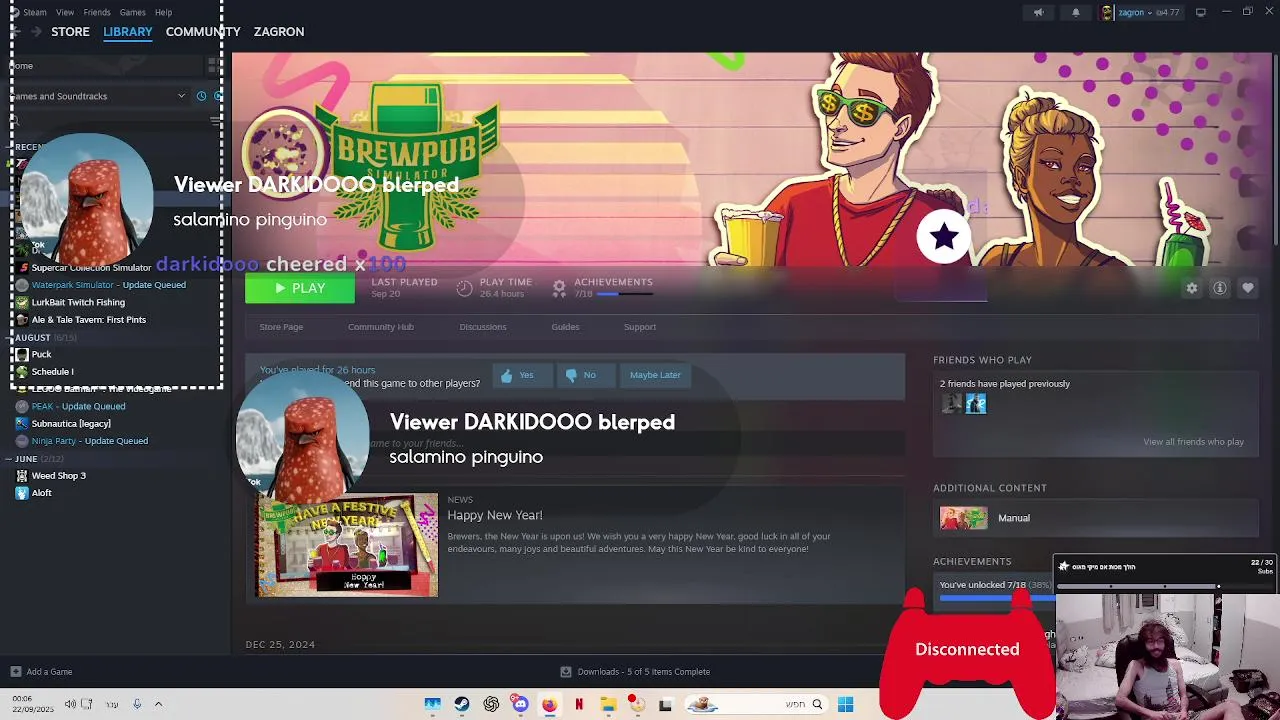Open the COMMUNITY tab
The width and height of the screenshot is (1280, 720).
[203, 32]
